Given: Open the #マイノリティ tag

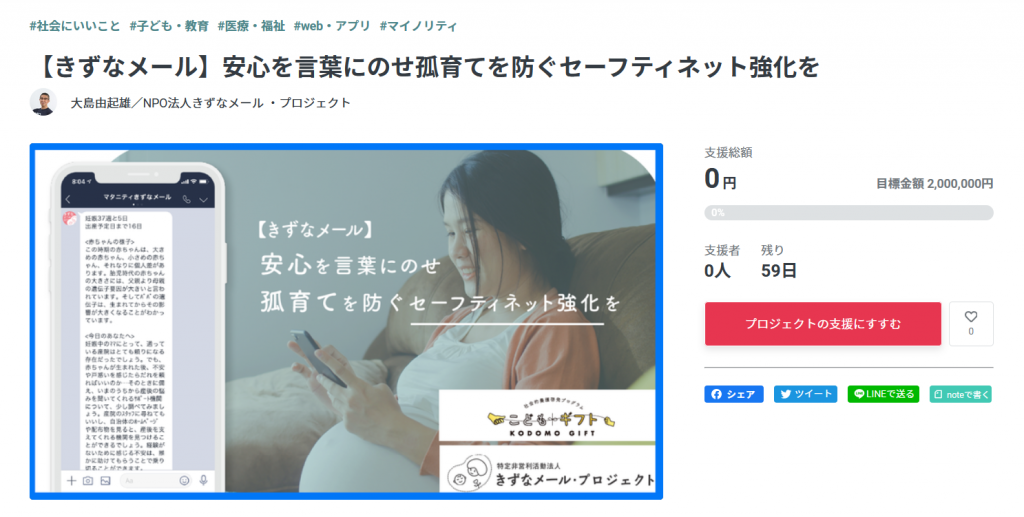Looking at the screenshot, I should coord(418,26).
